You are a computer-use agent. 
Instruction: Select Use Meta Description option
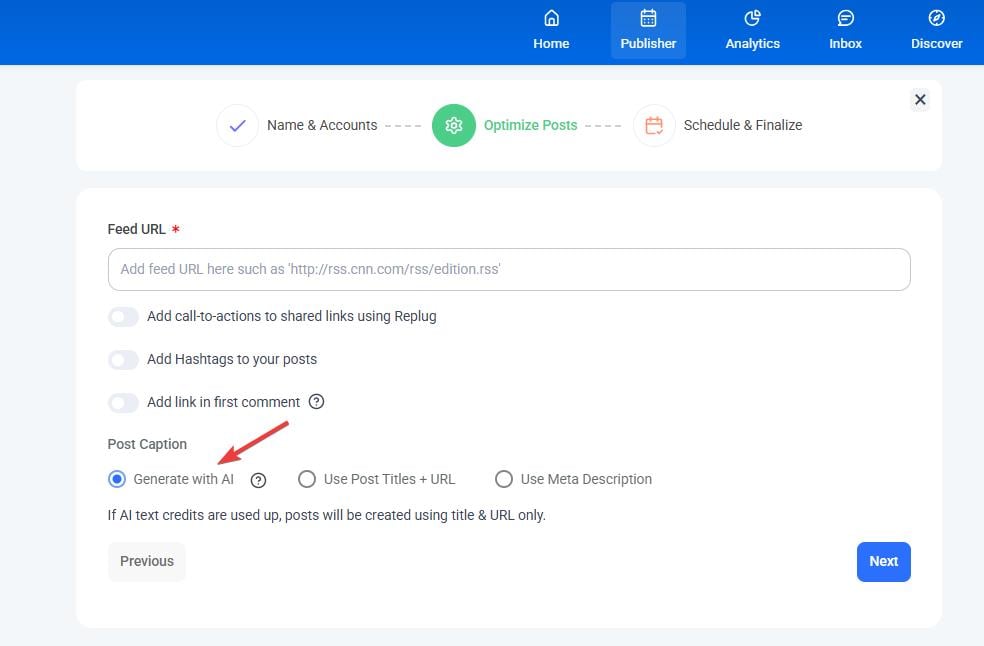pyautogui.click(x=504, y=479)
